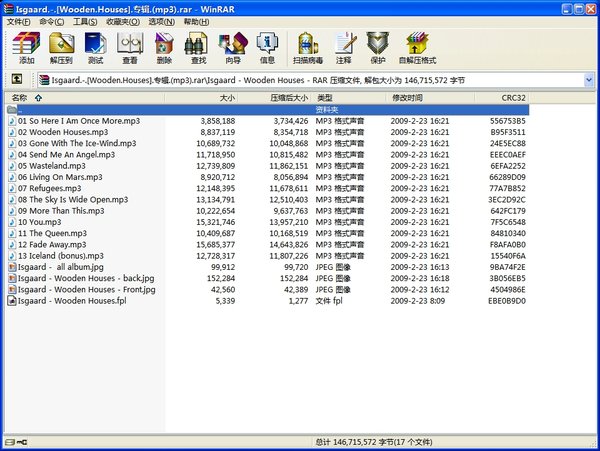Click the View (查看) book icon

pos(130,48)
